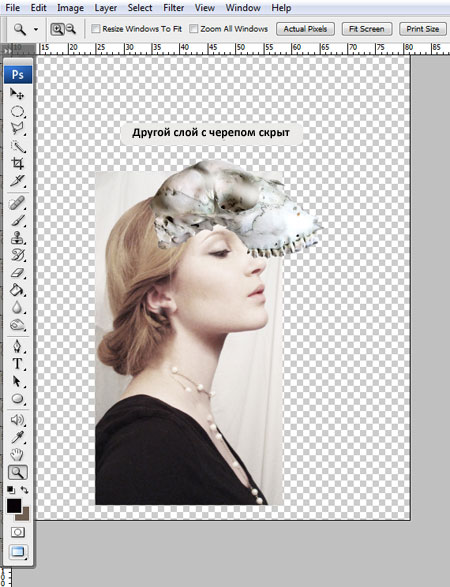Open the Window menu

[243, 7]
